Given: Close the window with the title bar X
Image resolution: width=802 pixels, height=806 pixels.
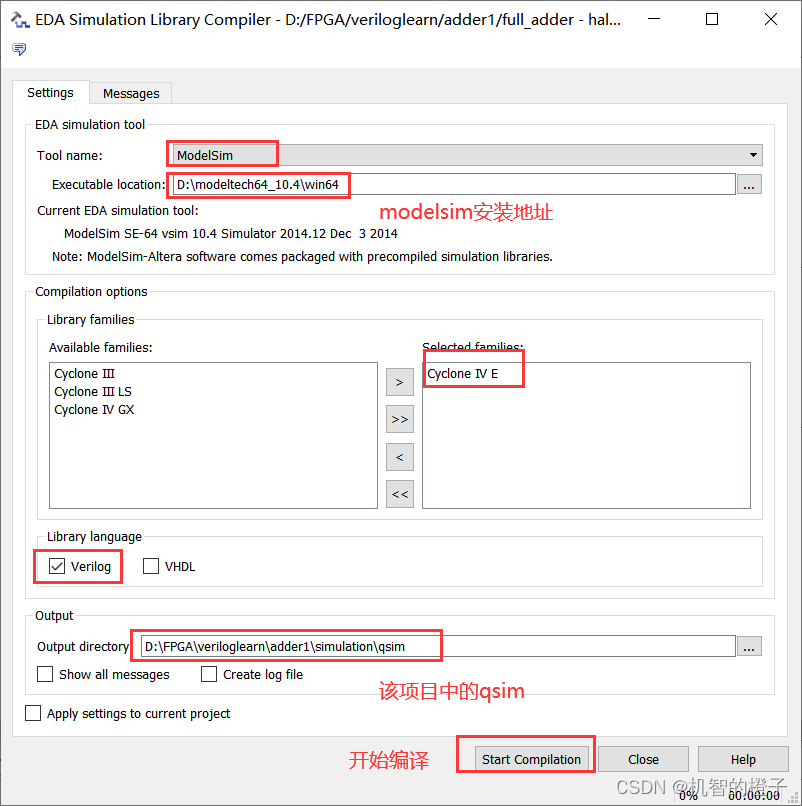Looking at the screenshot, I should pyautogui.click(x=771, y=20).
